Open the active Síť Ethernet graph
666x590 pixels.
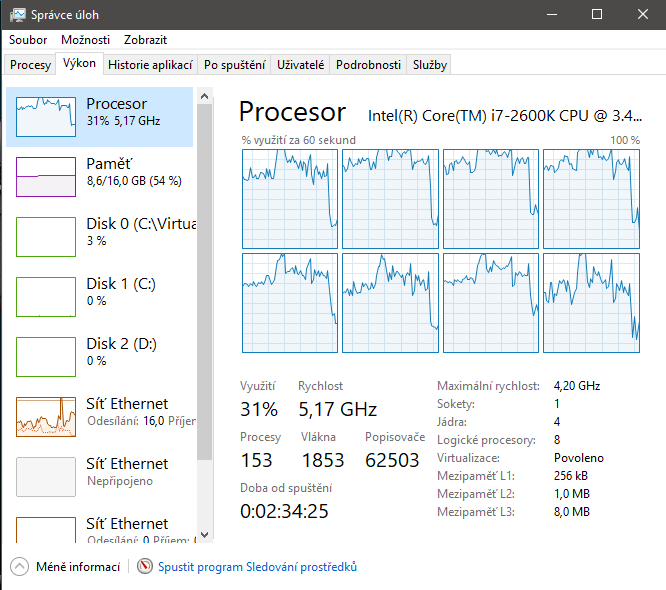pos(46,417)
